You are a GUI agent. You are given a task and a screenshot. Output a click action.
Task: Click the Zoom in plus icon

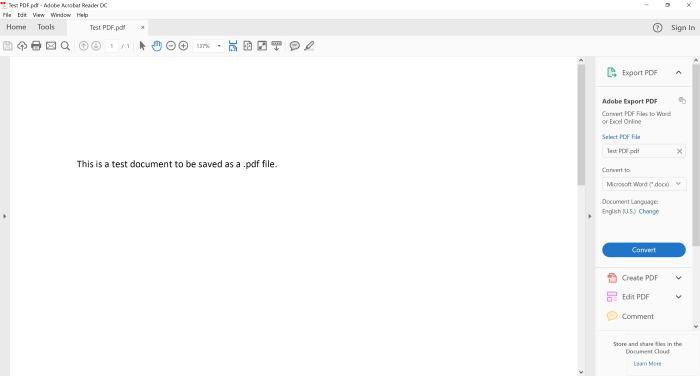183,46
